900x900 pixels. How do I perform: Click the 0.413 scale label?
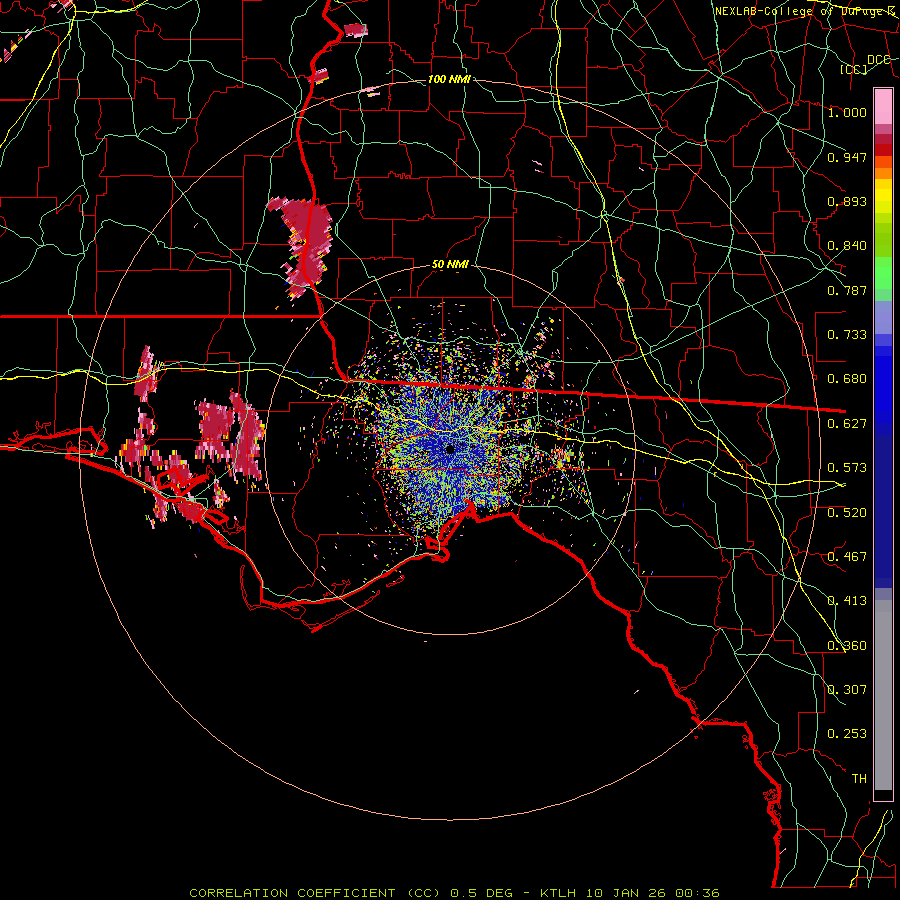847,601
